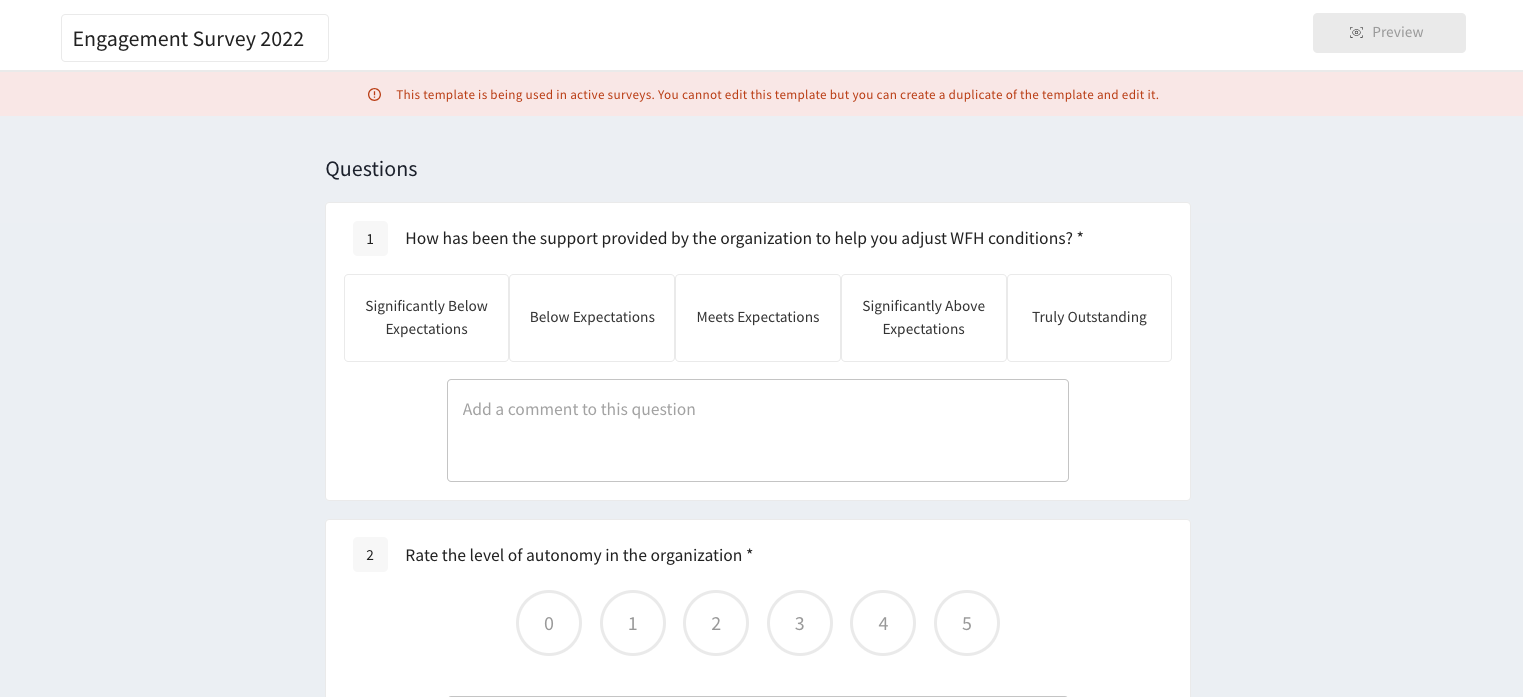
Task: Select Below Expectations option
Action: (x=592, y=318)
